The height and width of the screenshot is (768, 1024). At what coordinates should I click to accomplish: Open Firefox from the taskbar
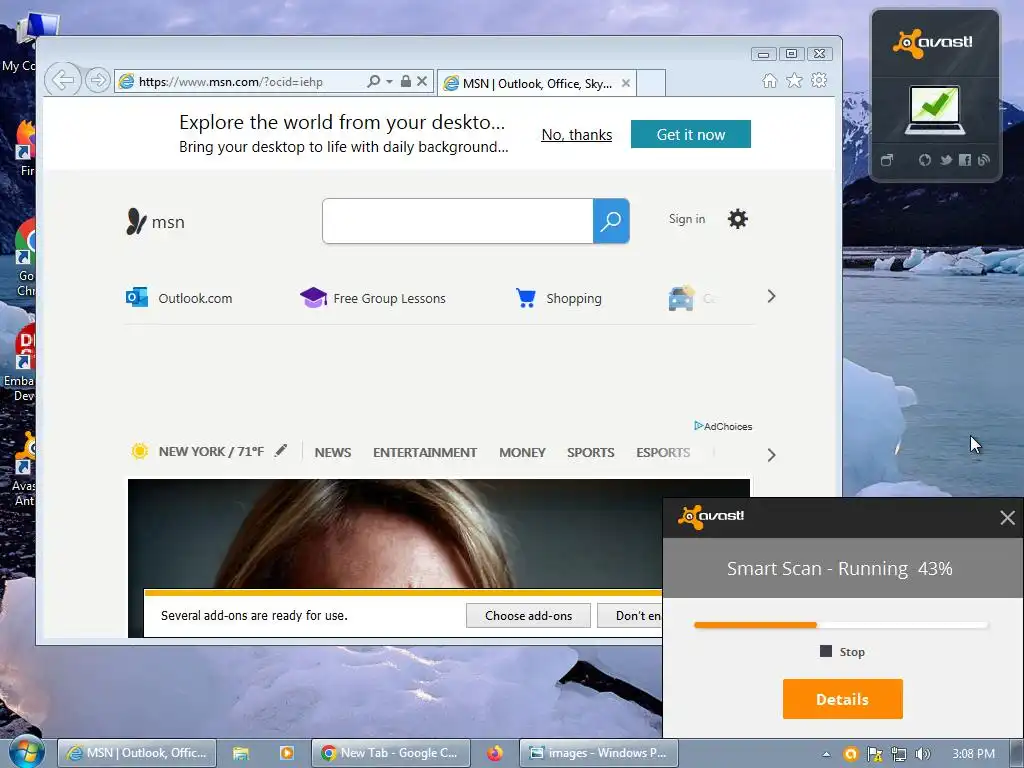pos(494,753)
